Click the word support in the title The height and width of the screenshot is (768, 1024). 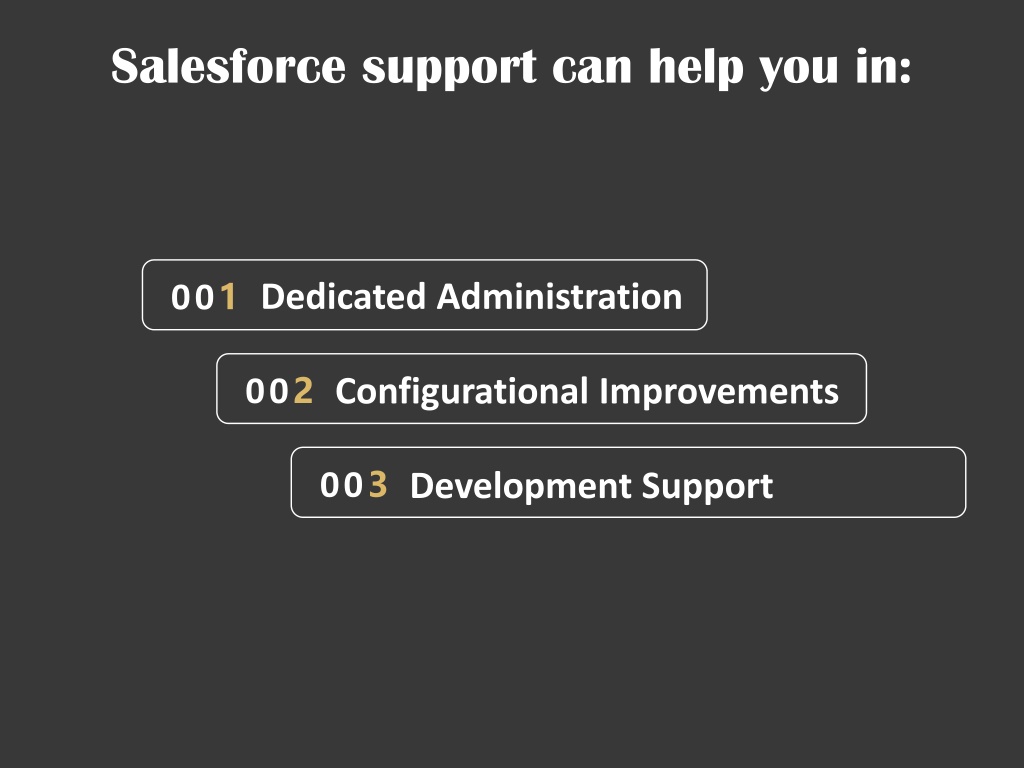click(x=449, y=69)
